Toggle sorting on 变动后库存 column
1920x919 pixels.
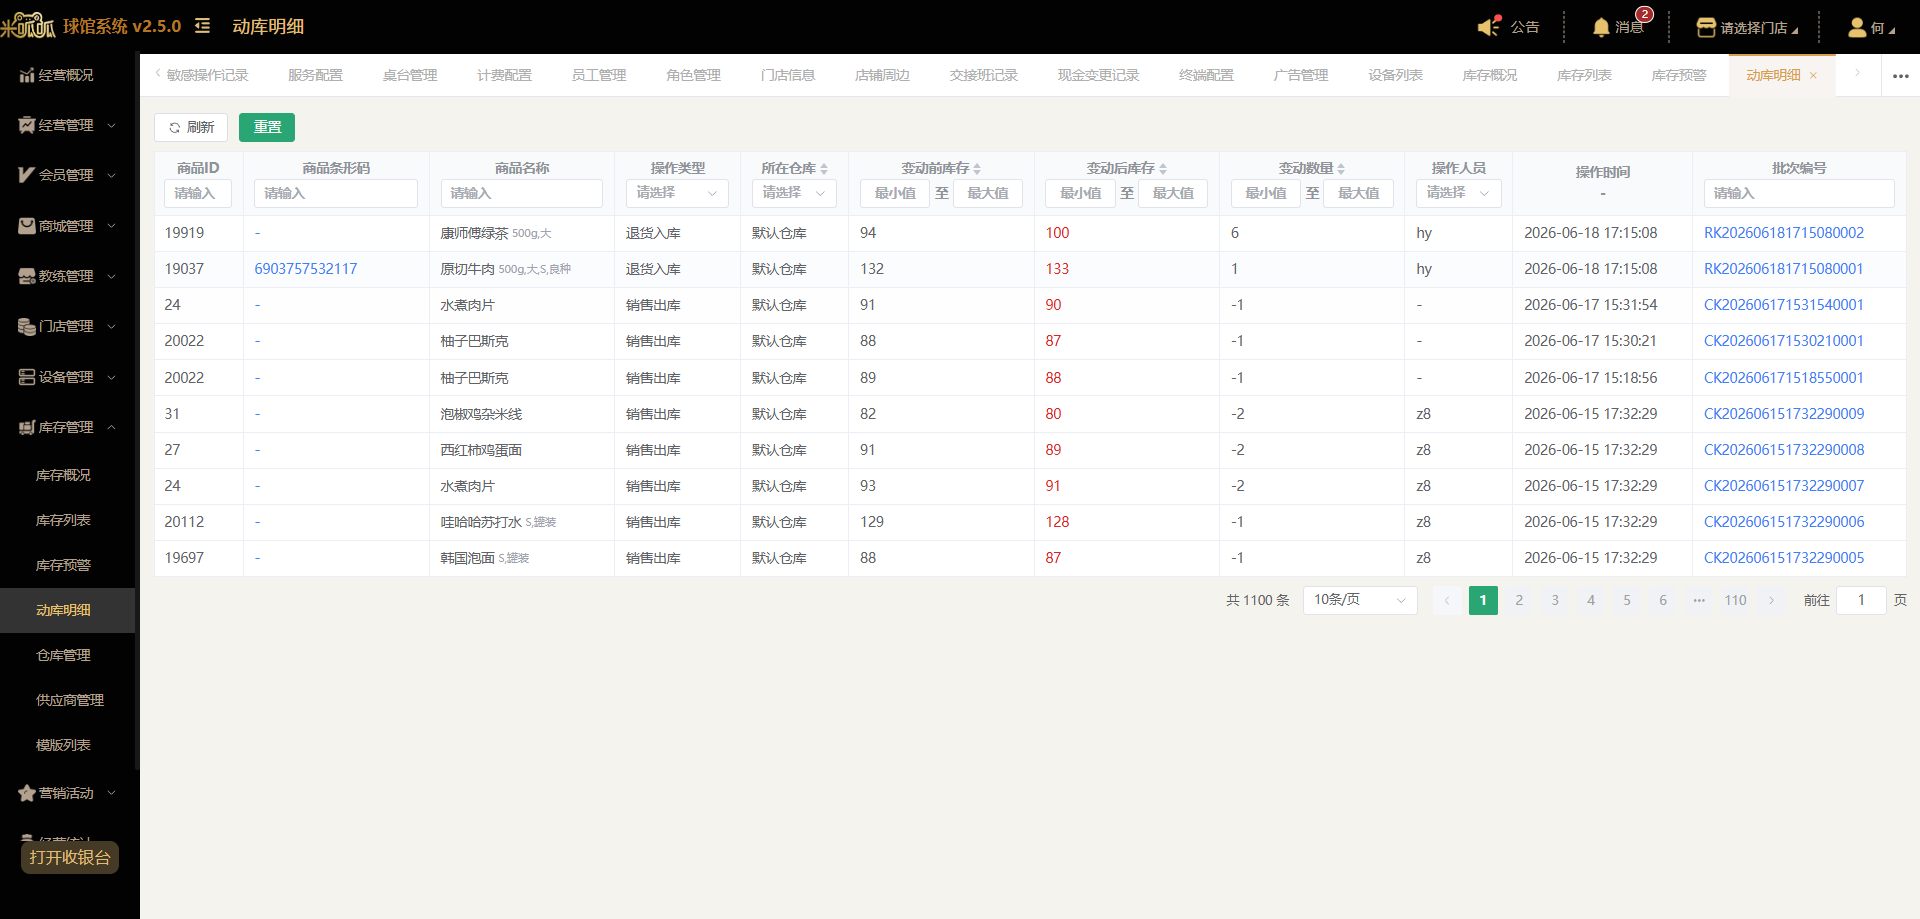point(1163,169)
